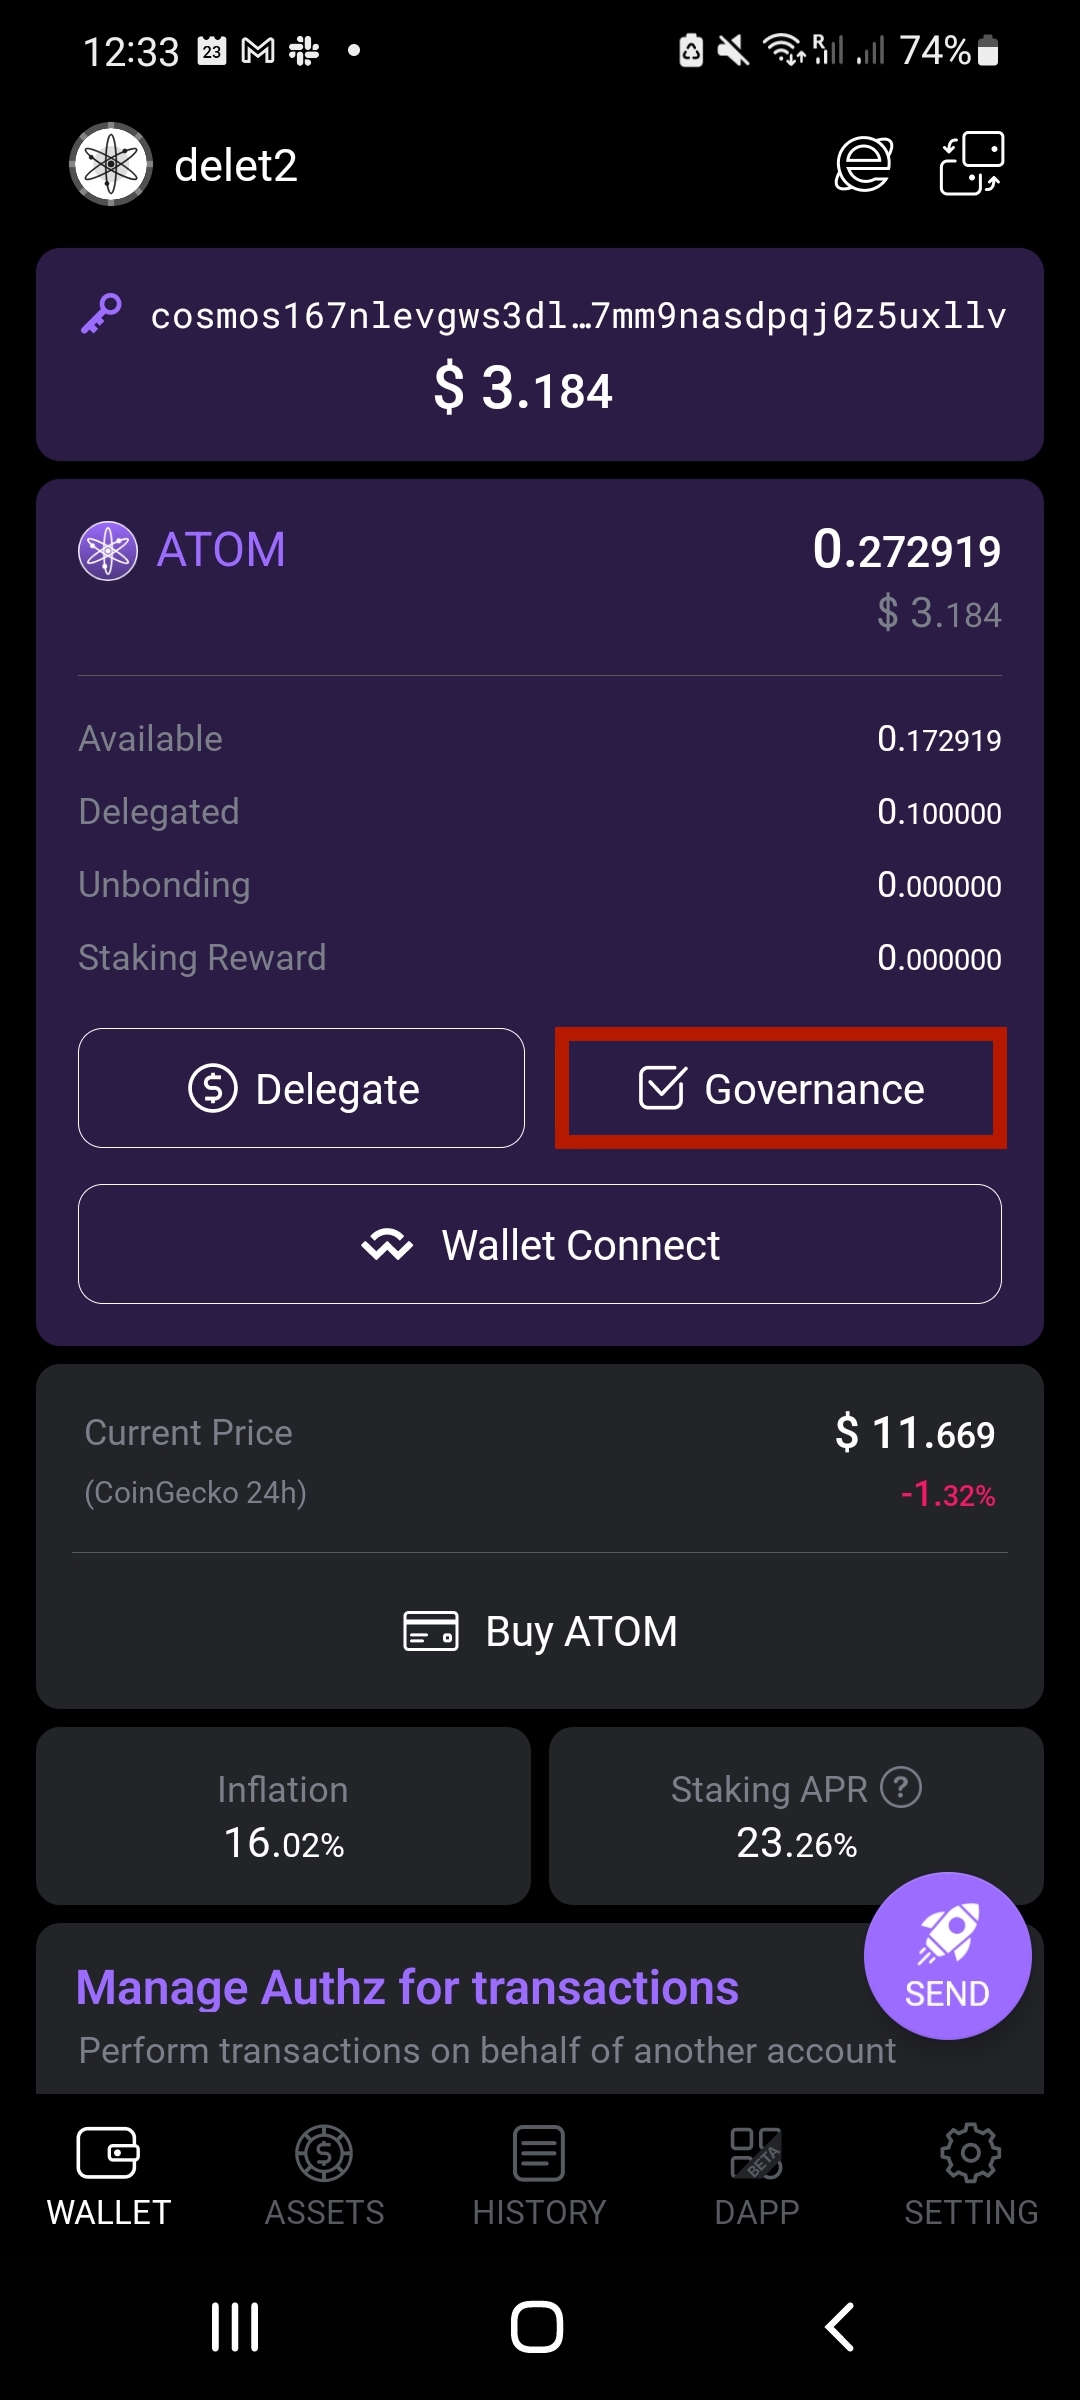
Task: Tap the Wallet Connect button
Action: coord(540,1244)
